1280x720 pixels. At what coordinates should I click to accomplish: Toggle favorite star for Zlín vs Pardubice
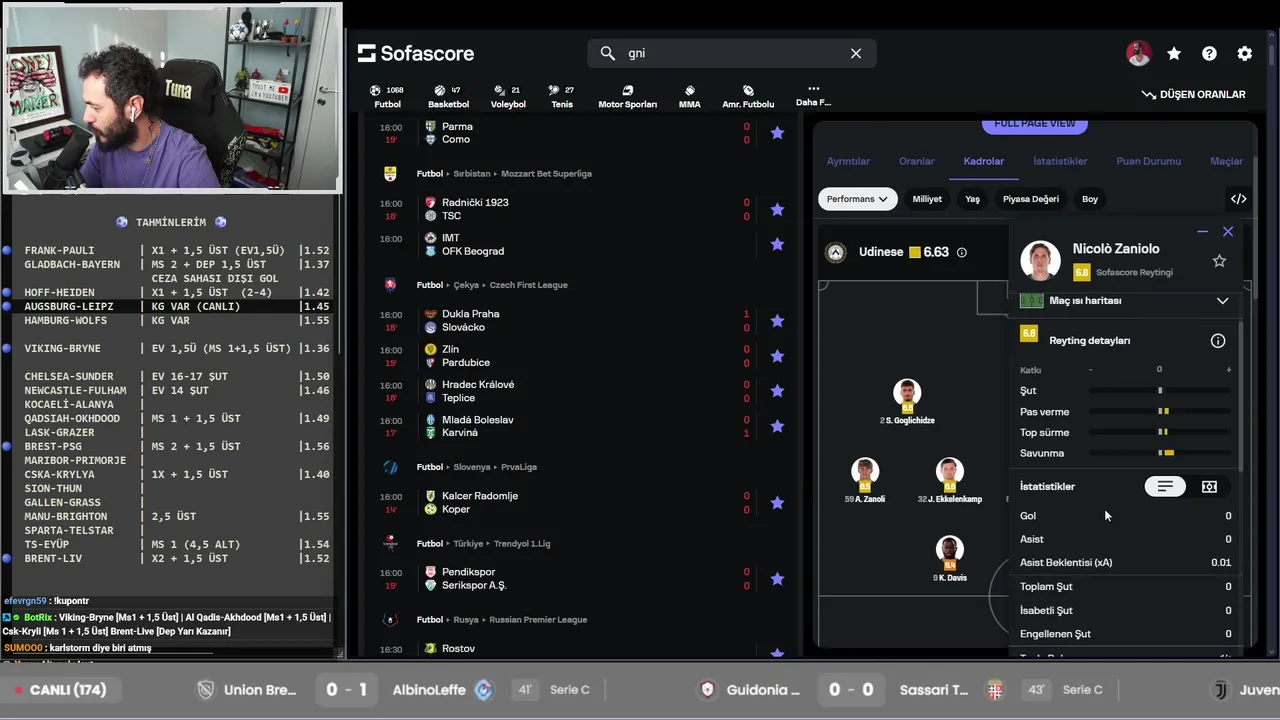[x=777, y=356]
